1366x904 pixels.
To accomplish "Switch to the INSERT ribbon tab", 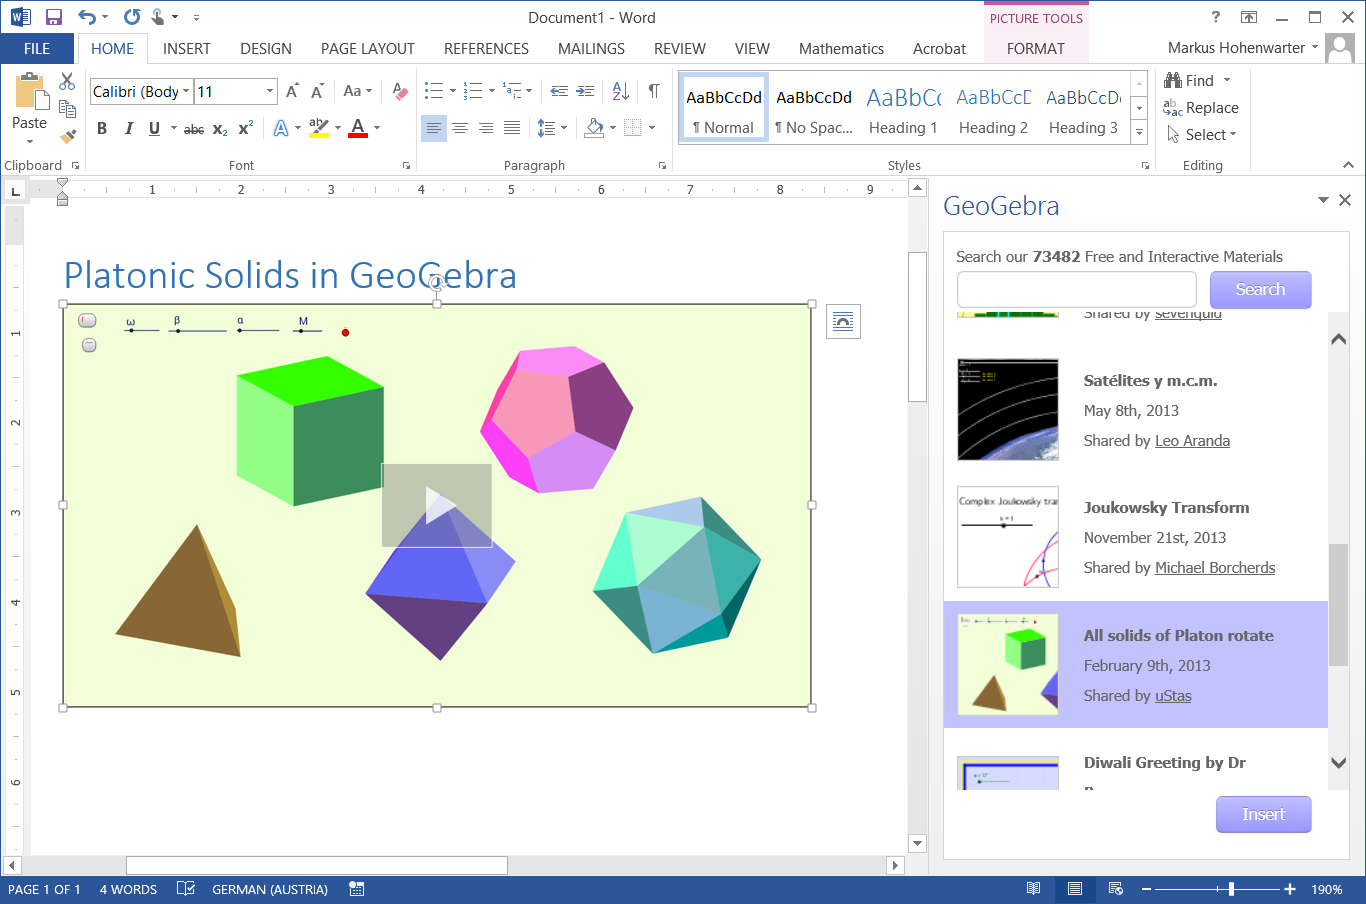I will click(x=186, y=48).
